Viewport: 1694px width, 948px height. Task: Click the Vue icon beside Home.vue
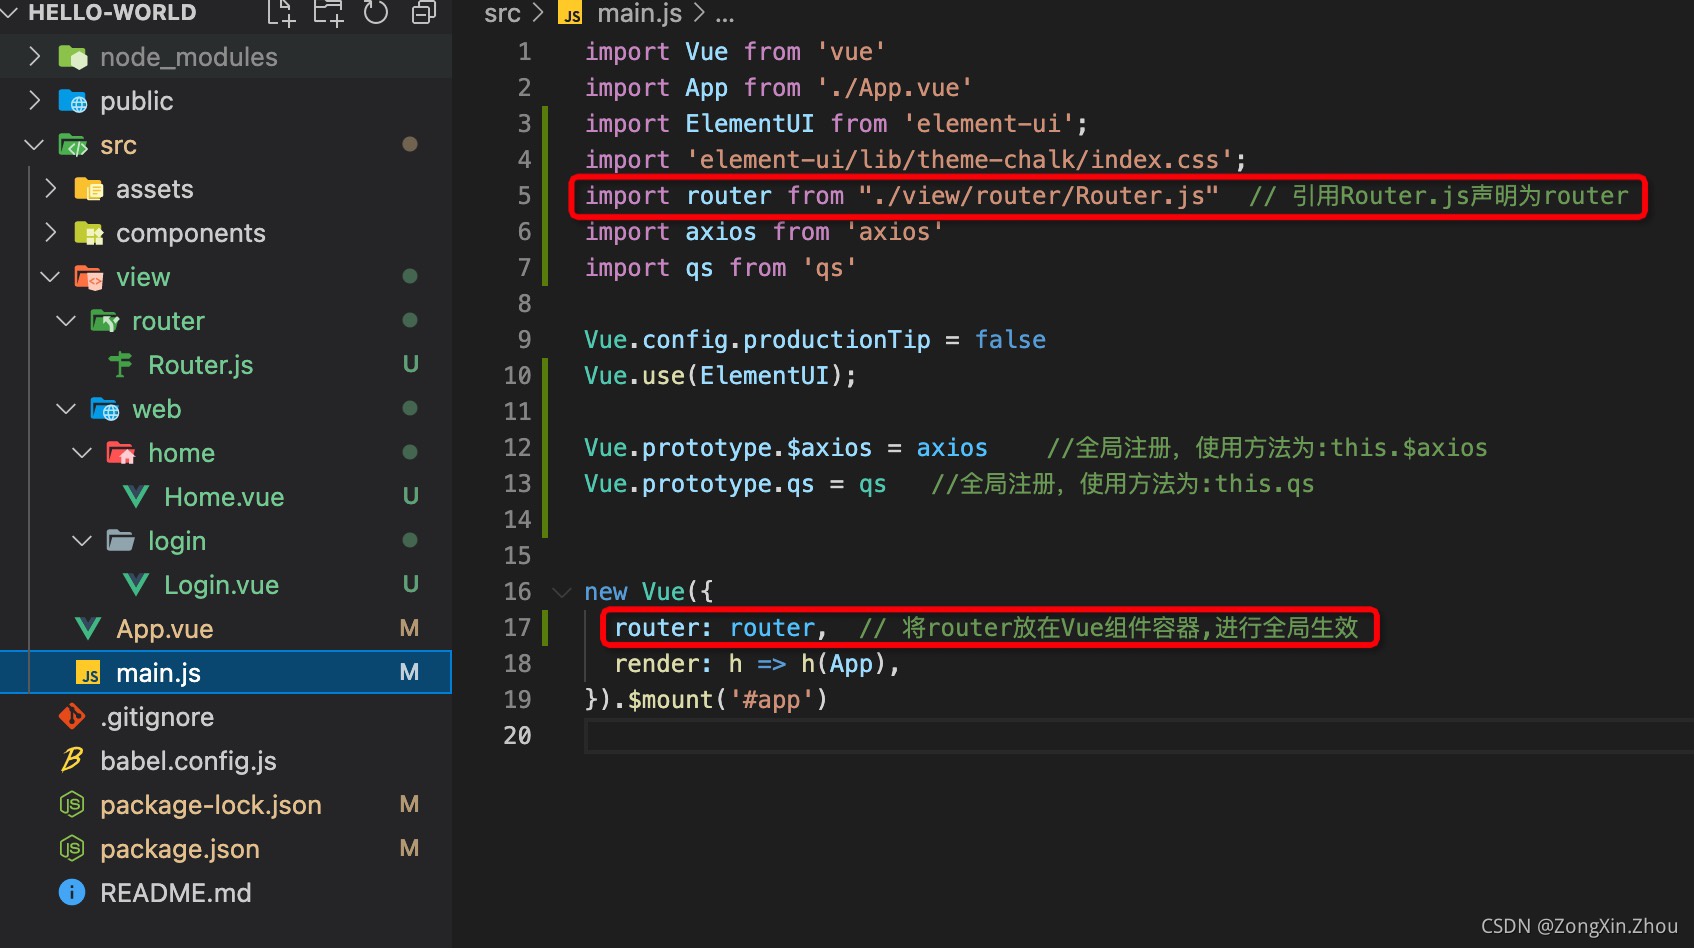136,497
